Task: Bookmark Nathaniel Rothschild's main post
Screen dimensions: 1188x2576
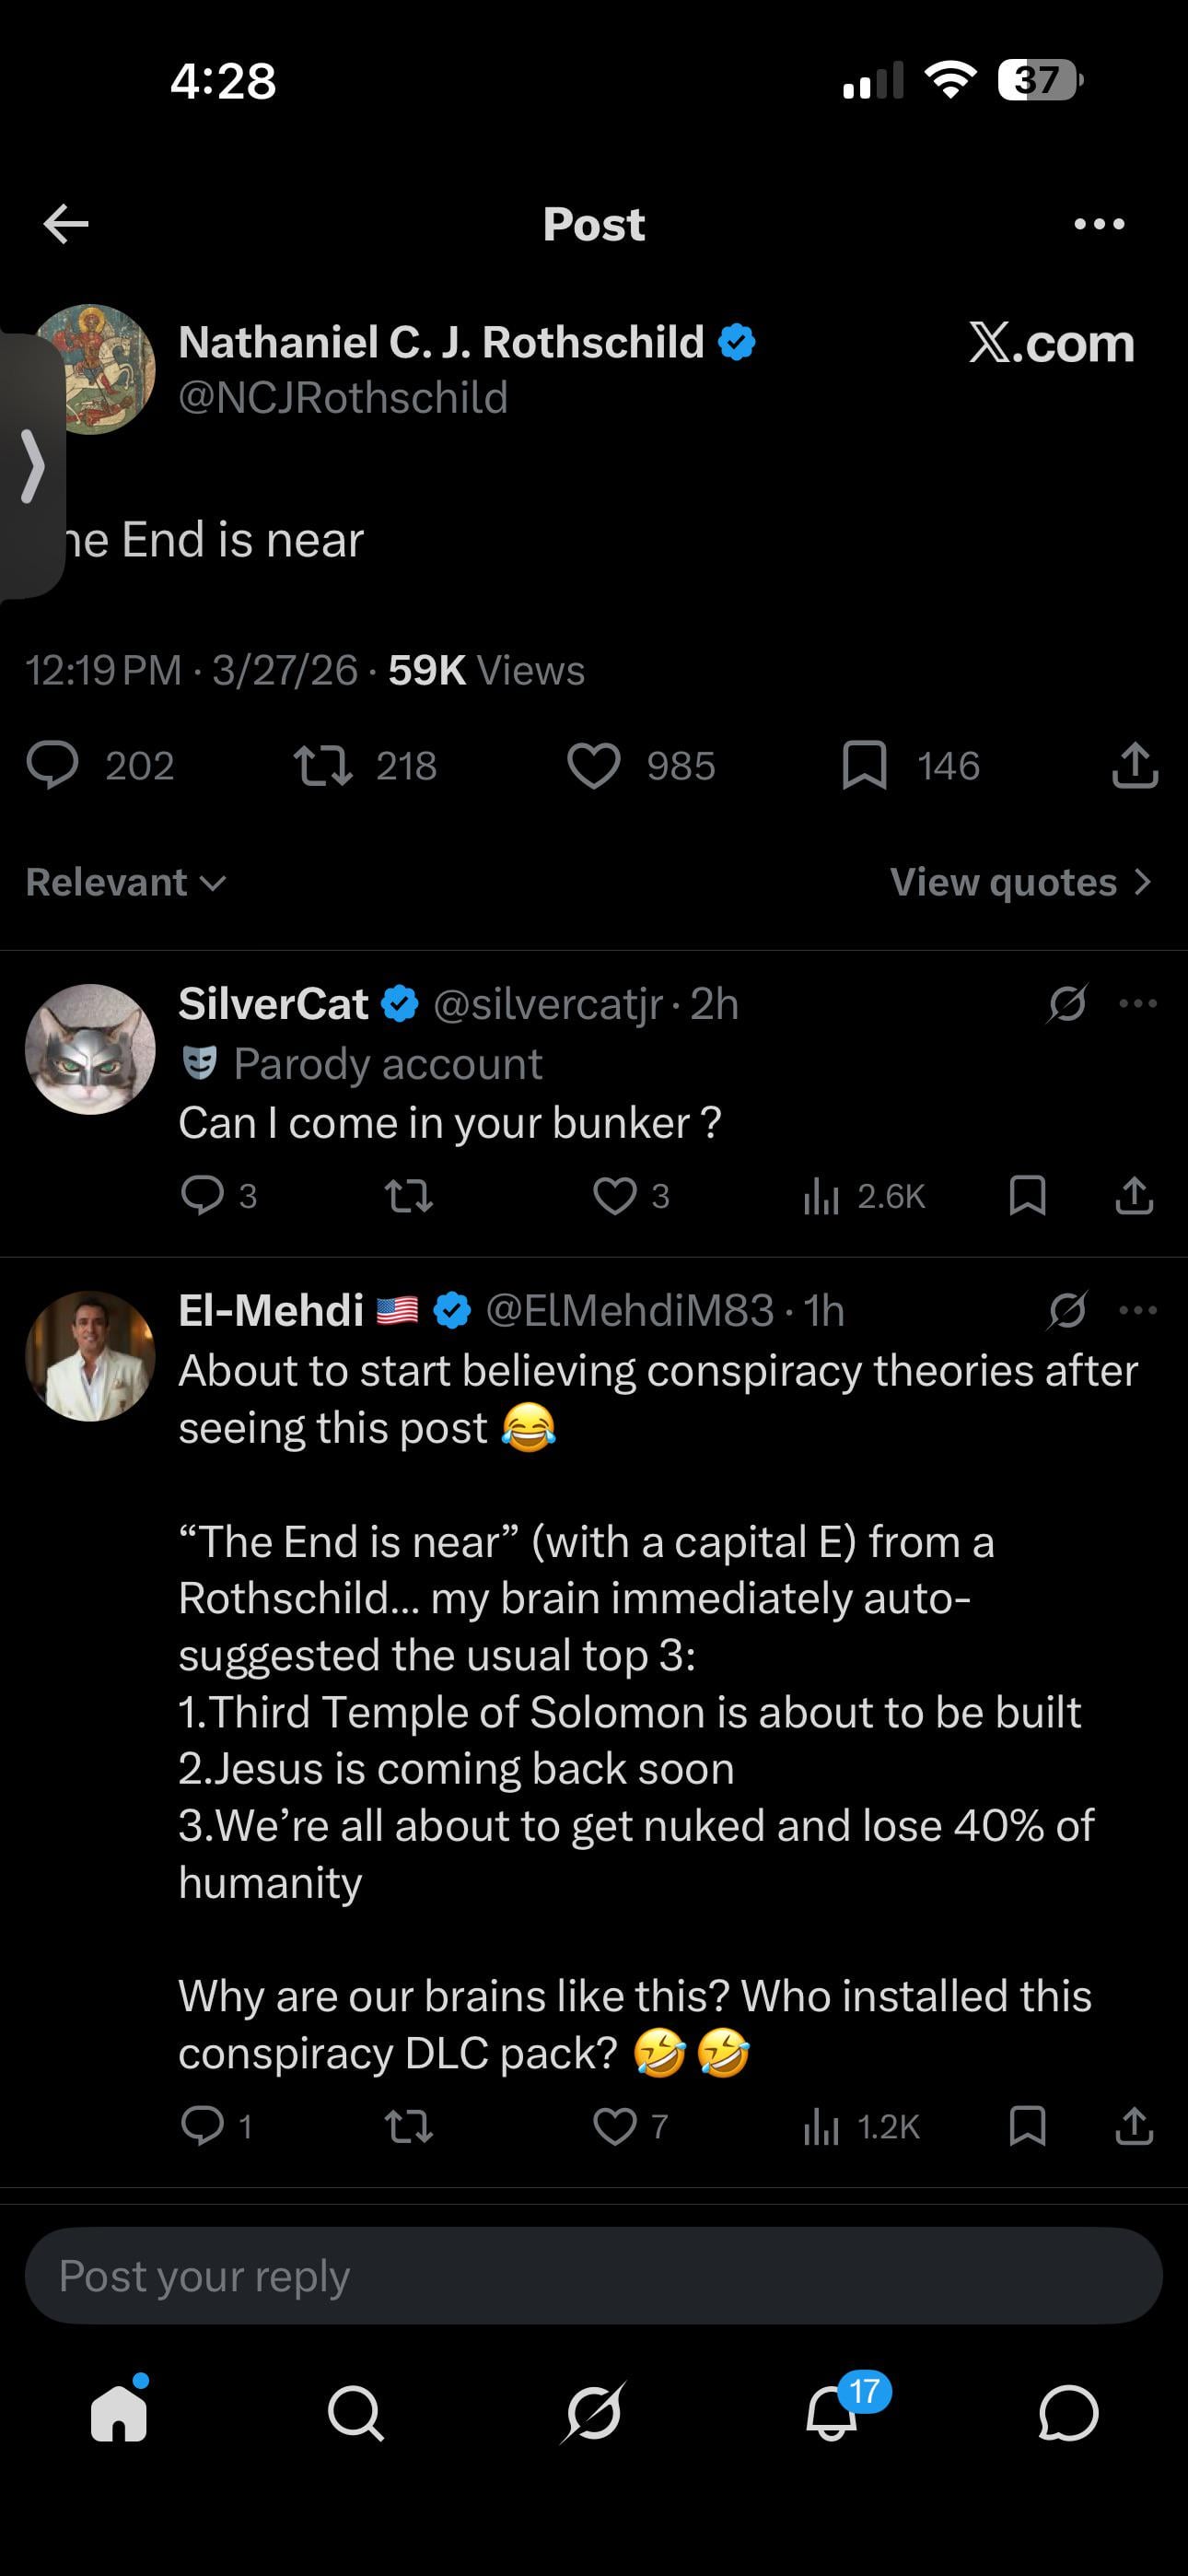Action: click(864, 766)
